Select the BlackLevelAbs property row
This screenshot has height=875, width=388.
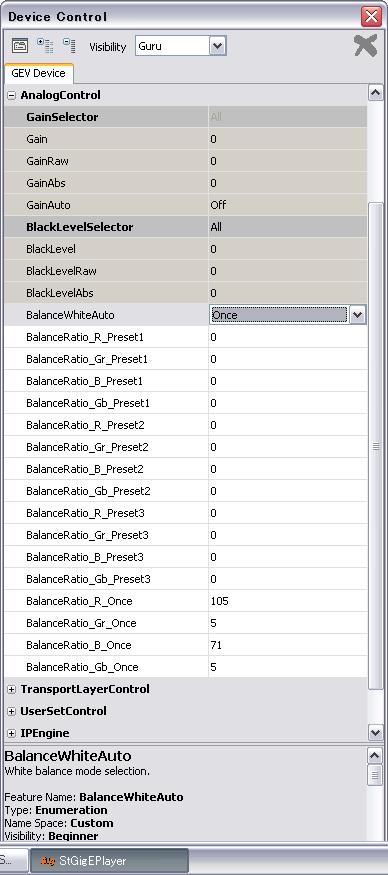click(x=185, y=293)
